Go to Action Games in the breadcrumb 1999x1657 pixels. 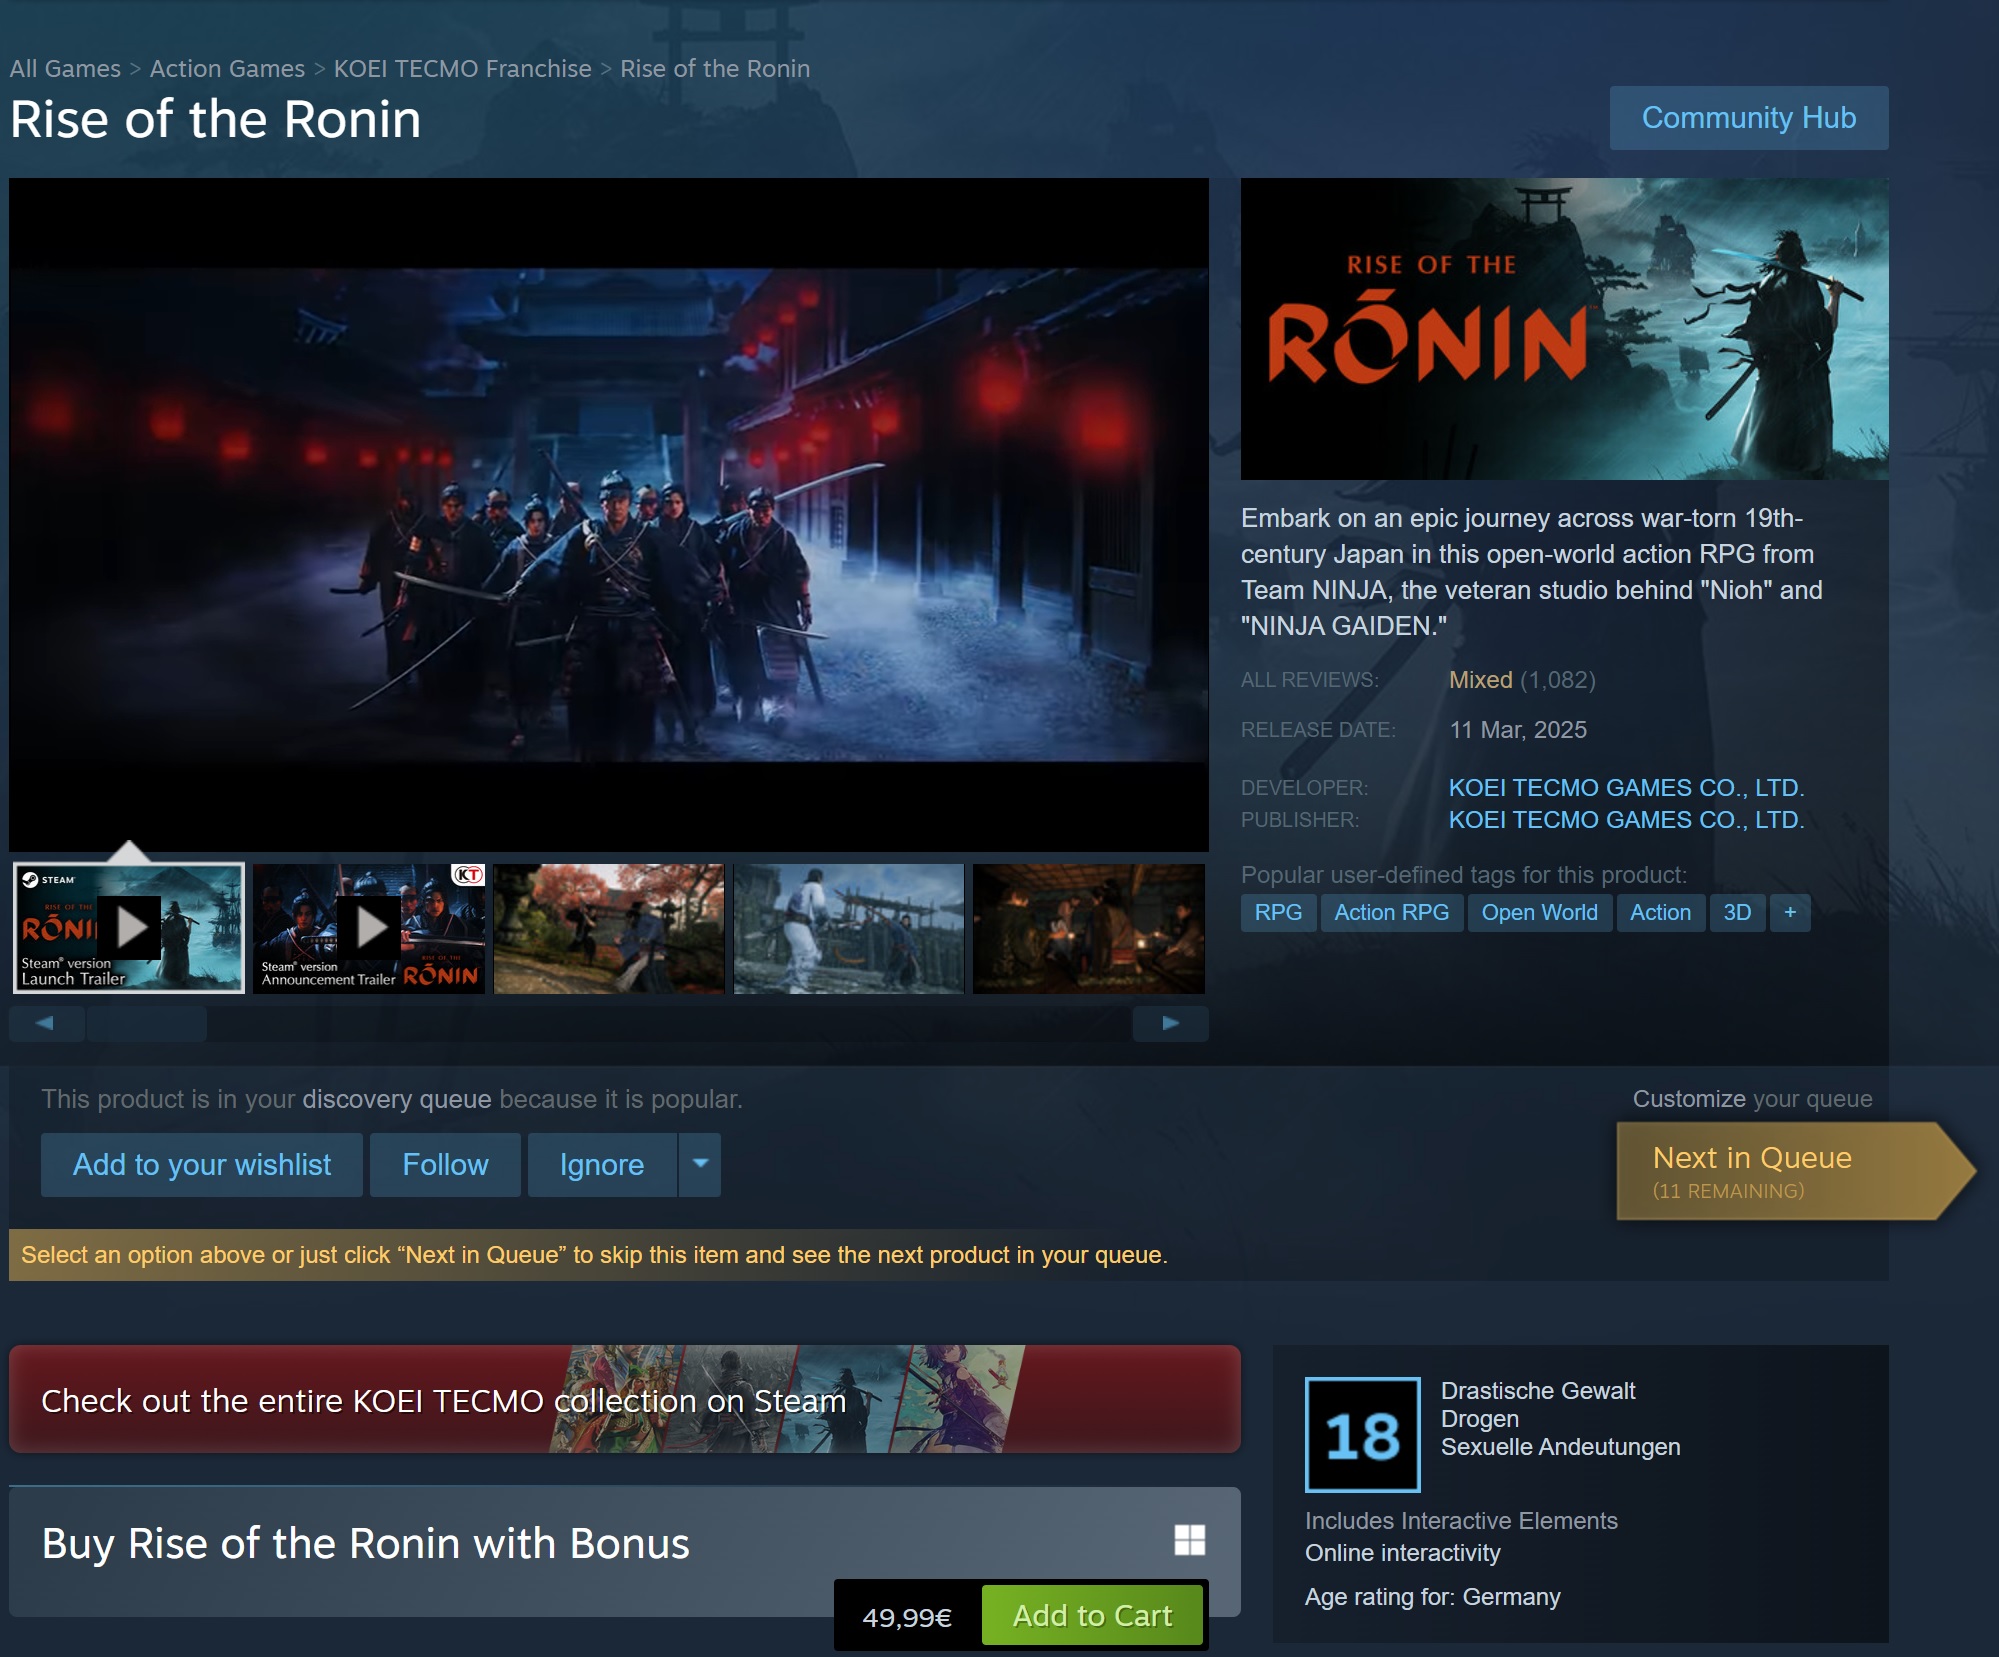click(x=227, y=69)
